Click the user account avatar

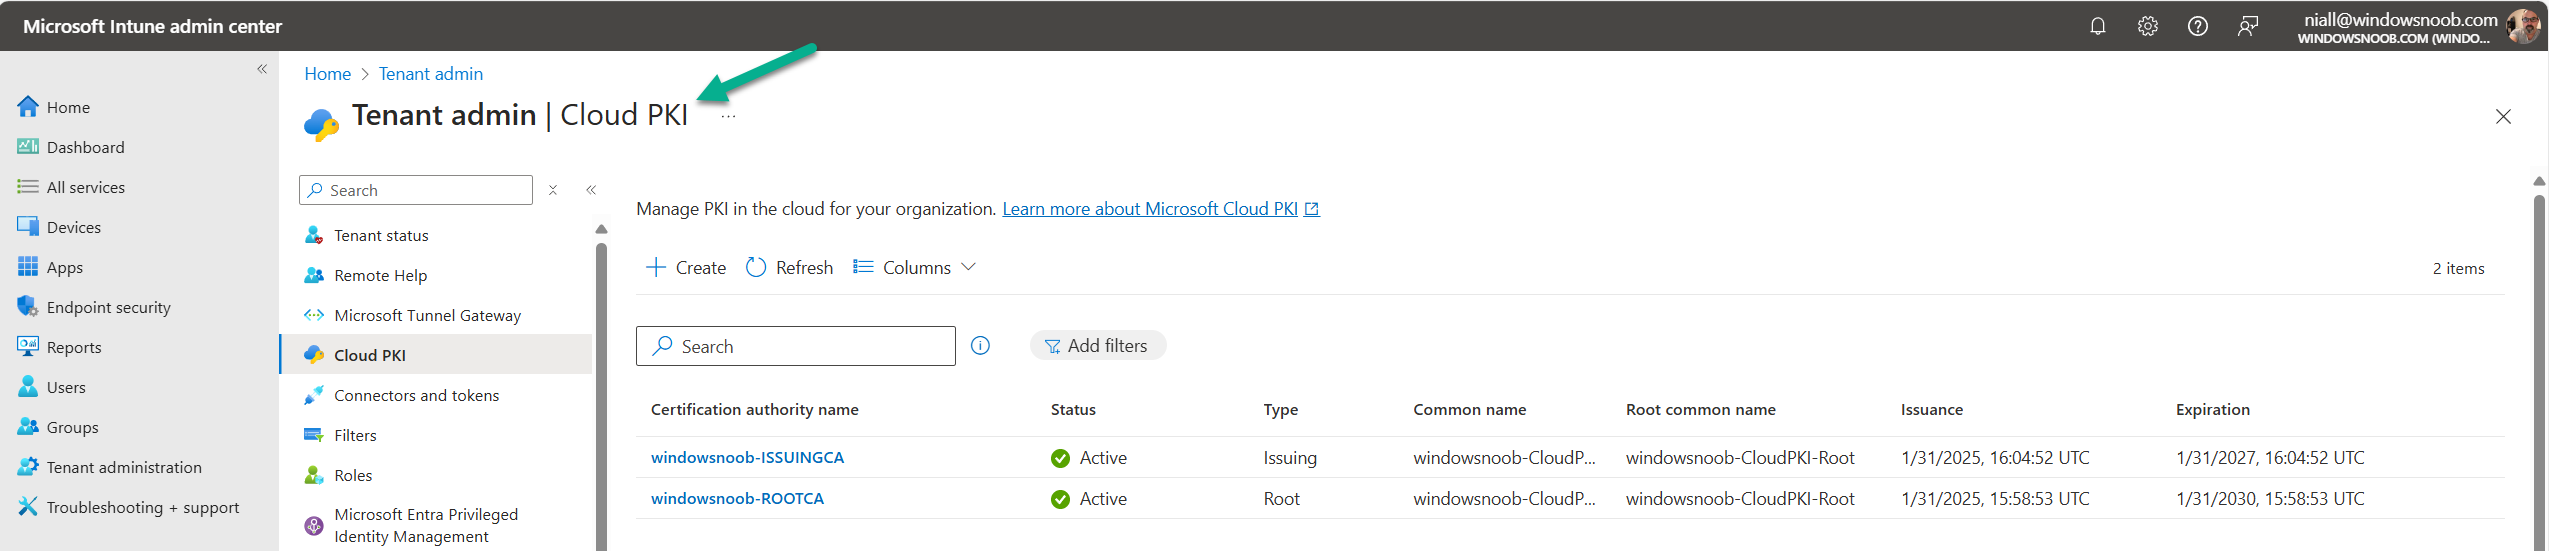click(x=2523, y=27)
